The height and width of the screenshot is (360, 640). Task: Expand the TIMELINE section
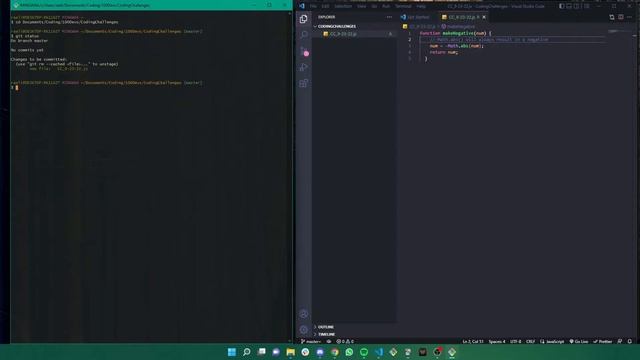click(x=326, y=334)
